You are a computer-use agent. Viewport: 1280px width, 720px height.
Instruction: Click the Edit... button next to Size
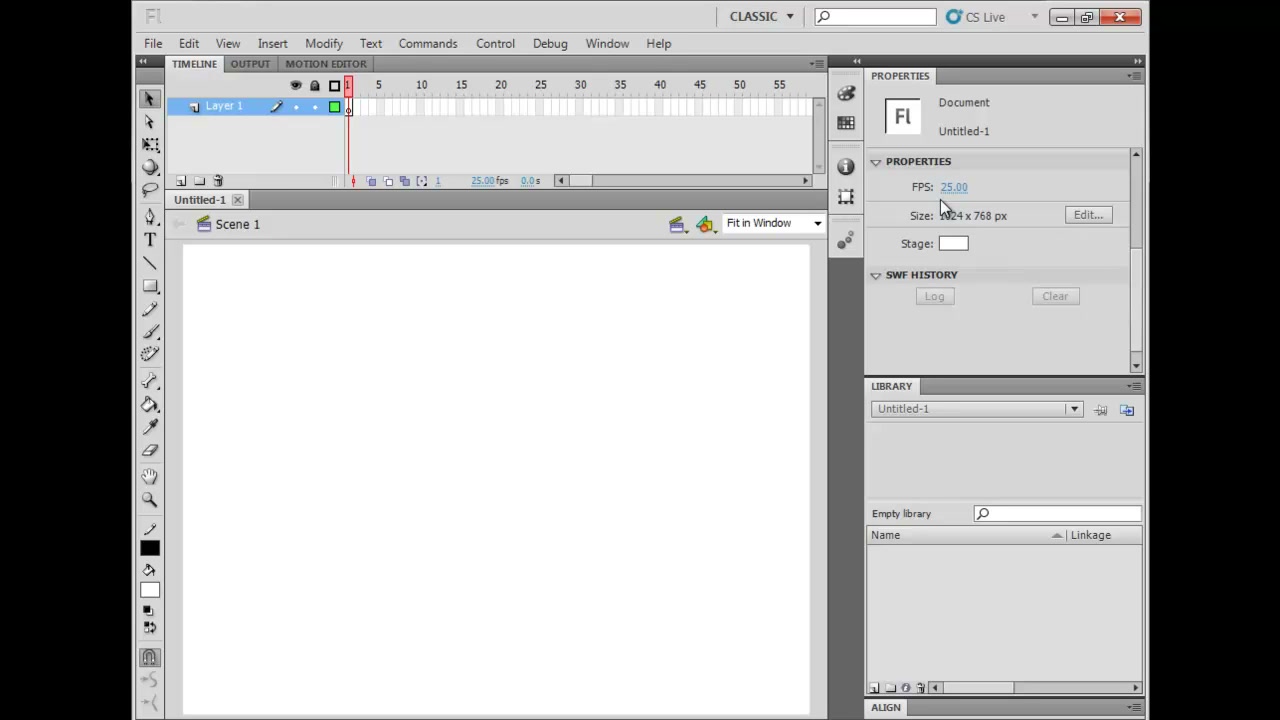[1087, 215]
